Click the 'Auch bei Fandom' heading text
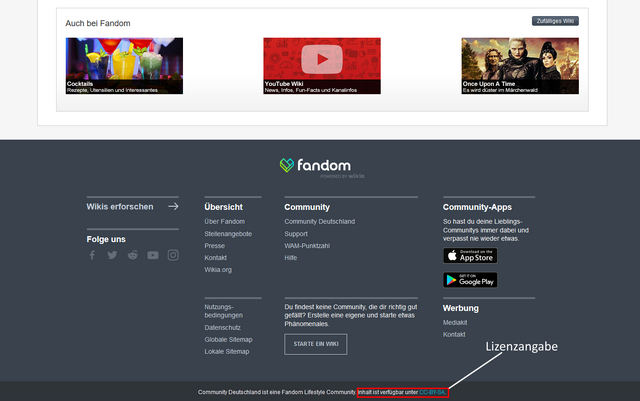The image size is (640, 401). coord(98,23)
